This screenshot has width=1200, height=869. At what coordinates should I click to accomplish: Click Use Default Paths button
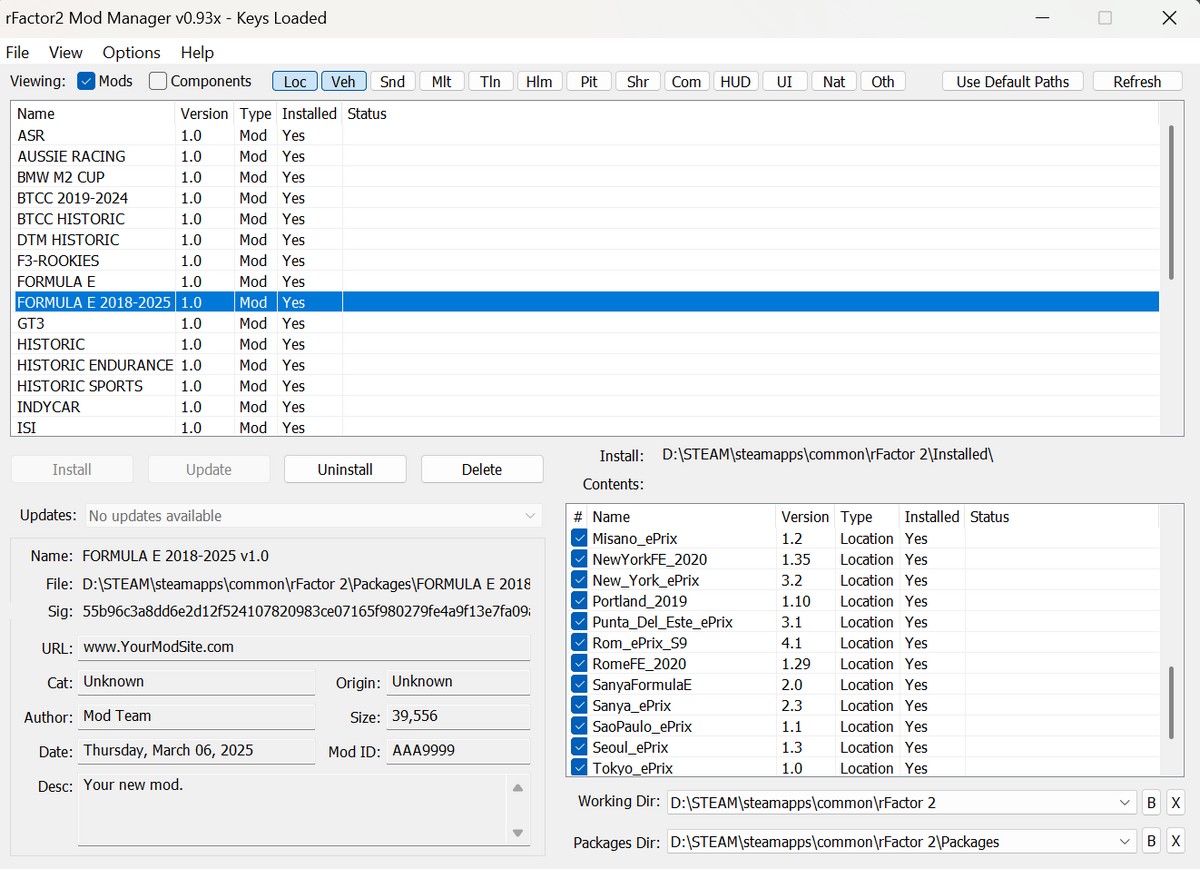(1013, 82)
